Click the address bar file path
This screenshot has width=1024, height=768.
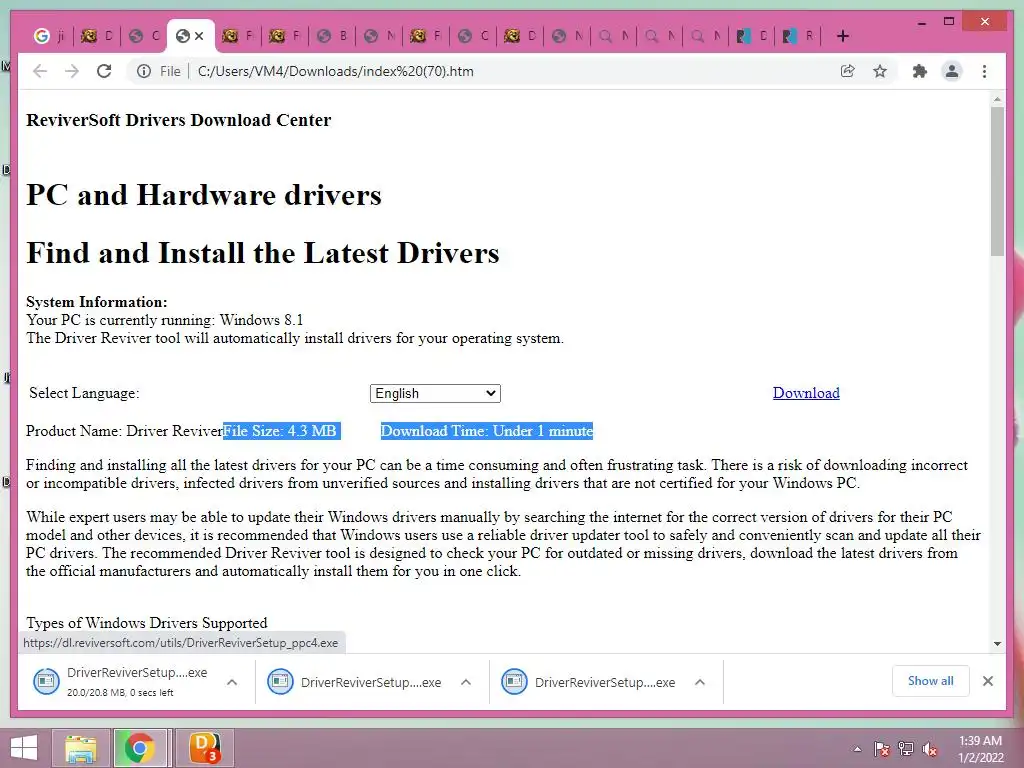pyautogui.click(x=335, y=71)
